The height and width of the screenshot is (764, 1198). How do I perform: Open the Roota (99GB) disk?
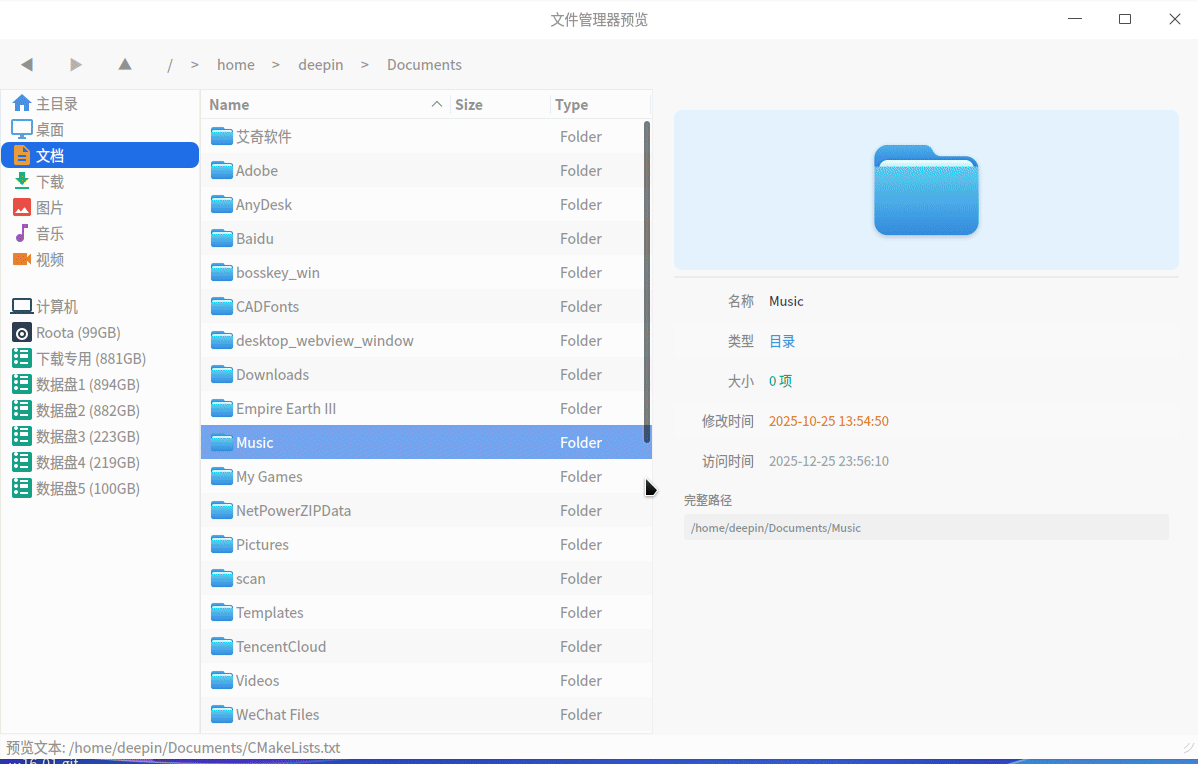[x=100, y=333]
